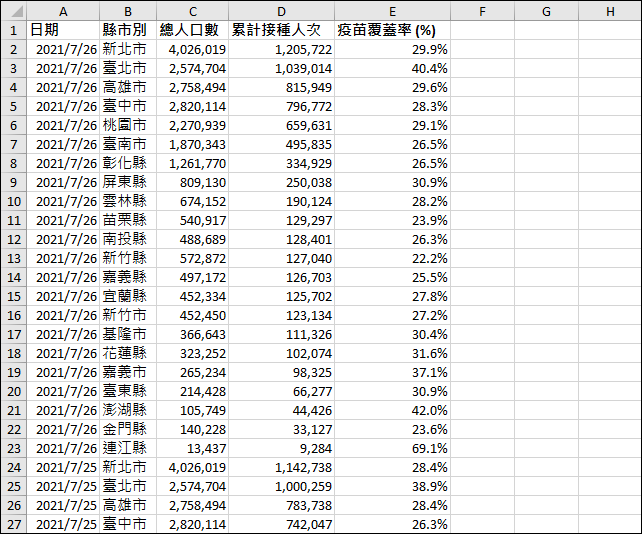Click the 累計接種人次 header cell
This screenshot has height=534, width=642.
pyautogui.click(x=281, y=30)
